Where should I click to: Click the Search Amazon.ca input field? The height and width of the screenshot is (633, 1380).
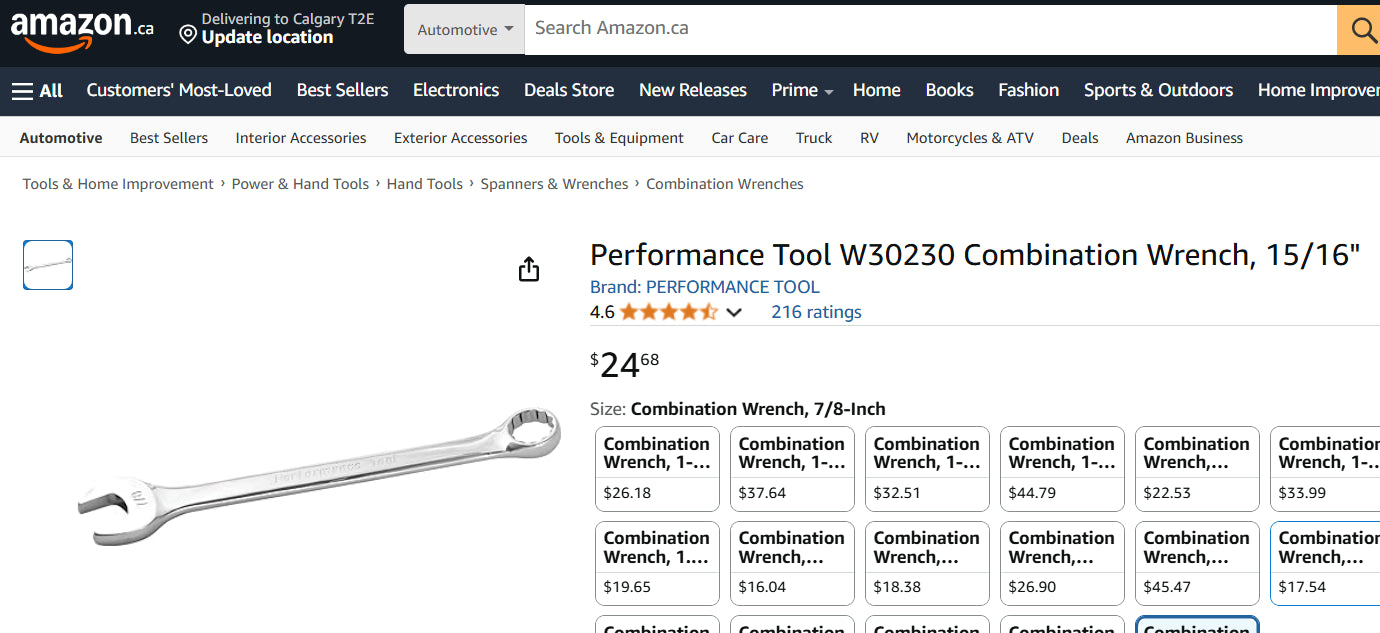point(930,29)
